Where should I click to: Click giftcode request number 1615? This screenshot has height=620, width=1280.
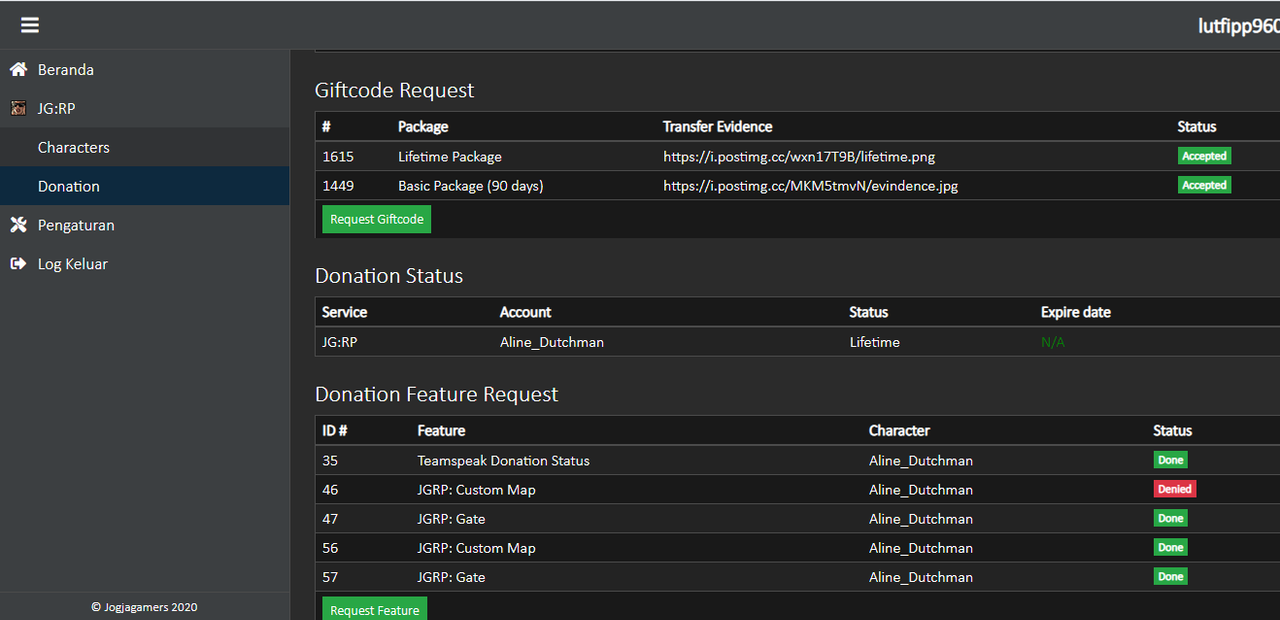point(338,157)
